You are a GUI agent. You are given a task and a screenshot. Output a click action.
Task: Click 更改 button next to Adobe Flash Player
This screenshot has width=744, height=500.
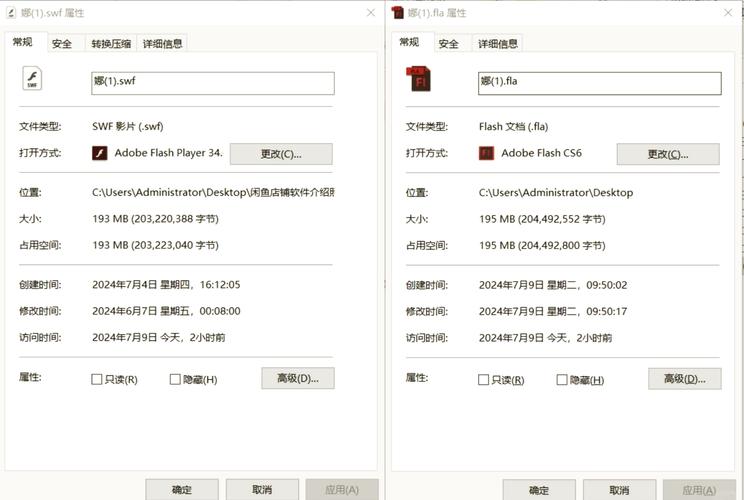tap(281, 154)
